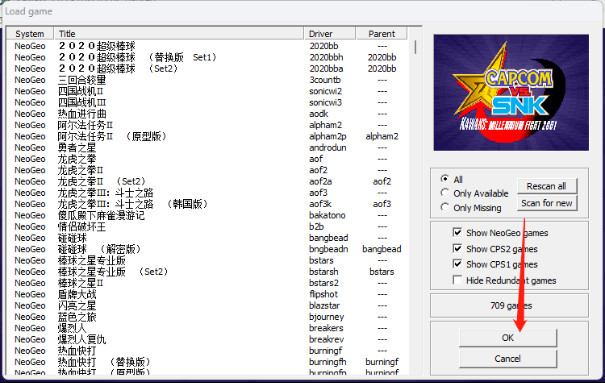
Task: Sort list by Title column header
Action: tap(179, 34)
